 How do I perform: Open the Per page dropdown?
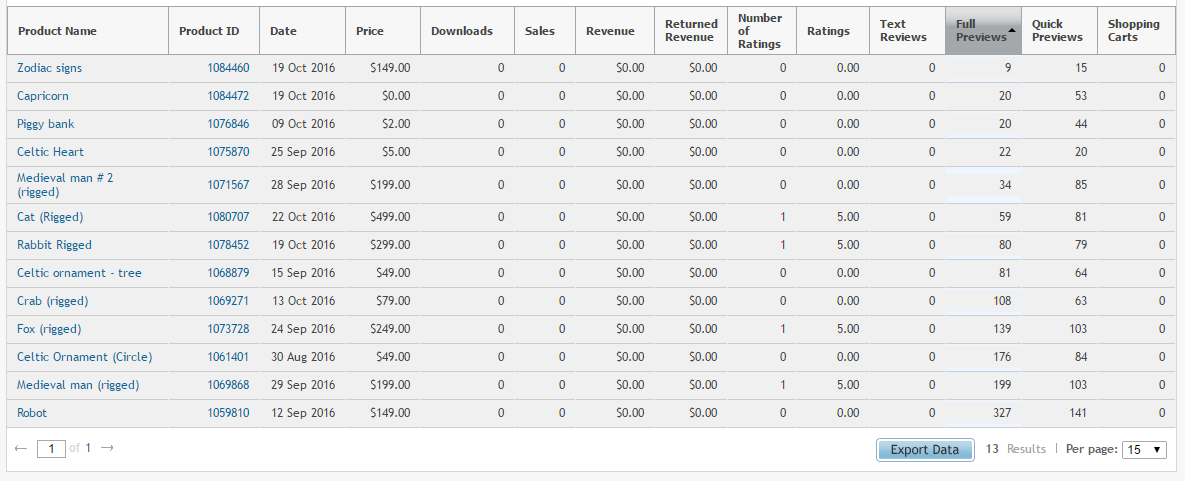point(1145,450)
